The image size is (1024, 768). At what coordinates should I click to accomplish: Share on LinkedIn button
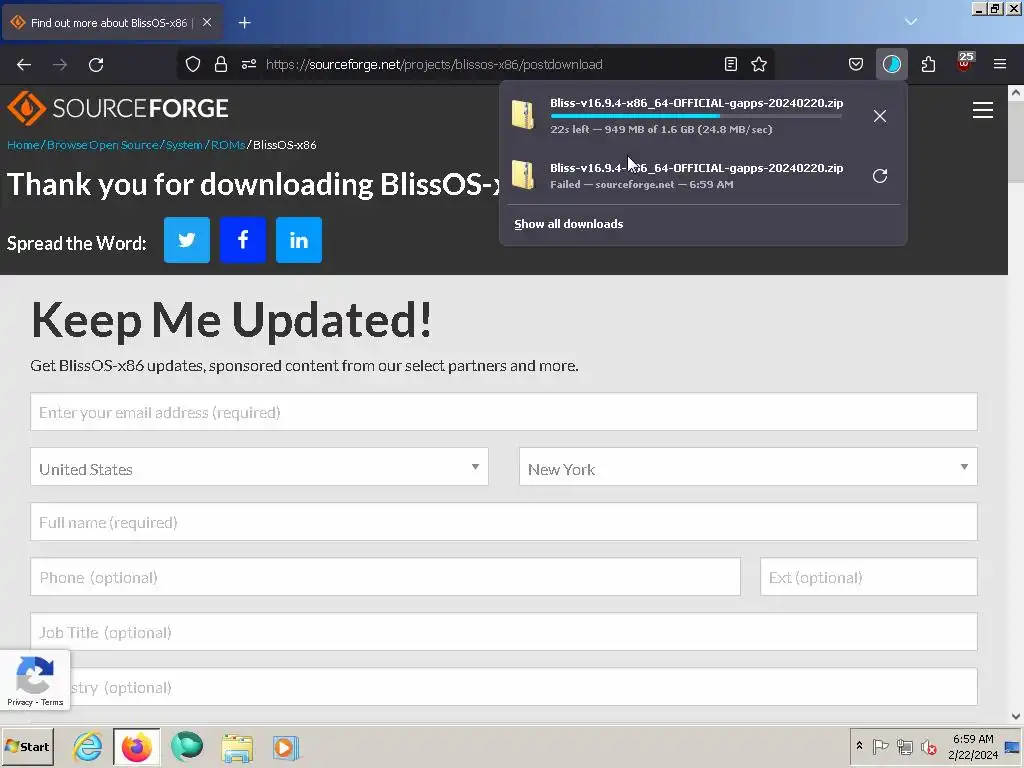299,240
